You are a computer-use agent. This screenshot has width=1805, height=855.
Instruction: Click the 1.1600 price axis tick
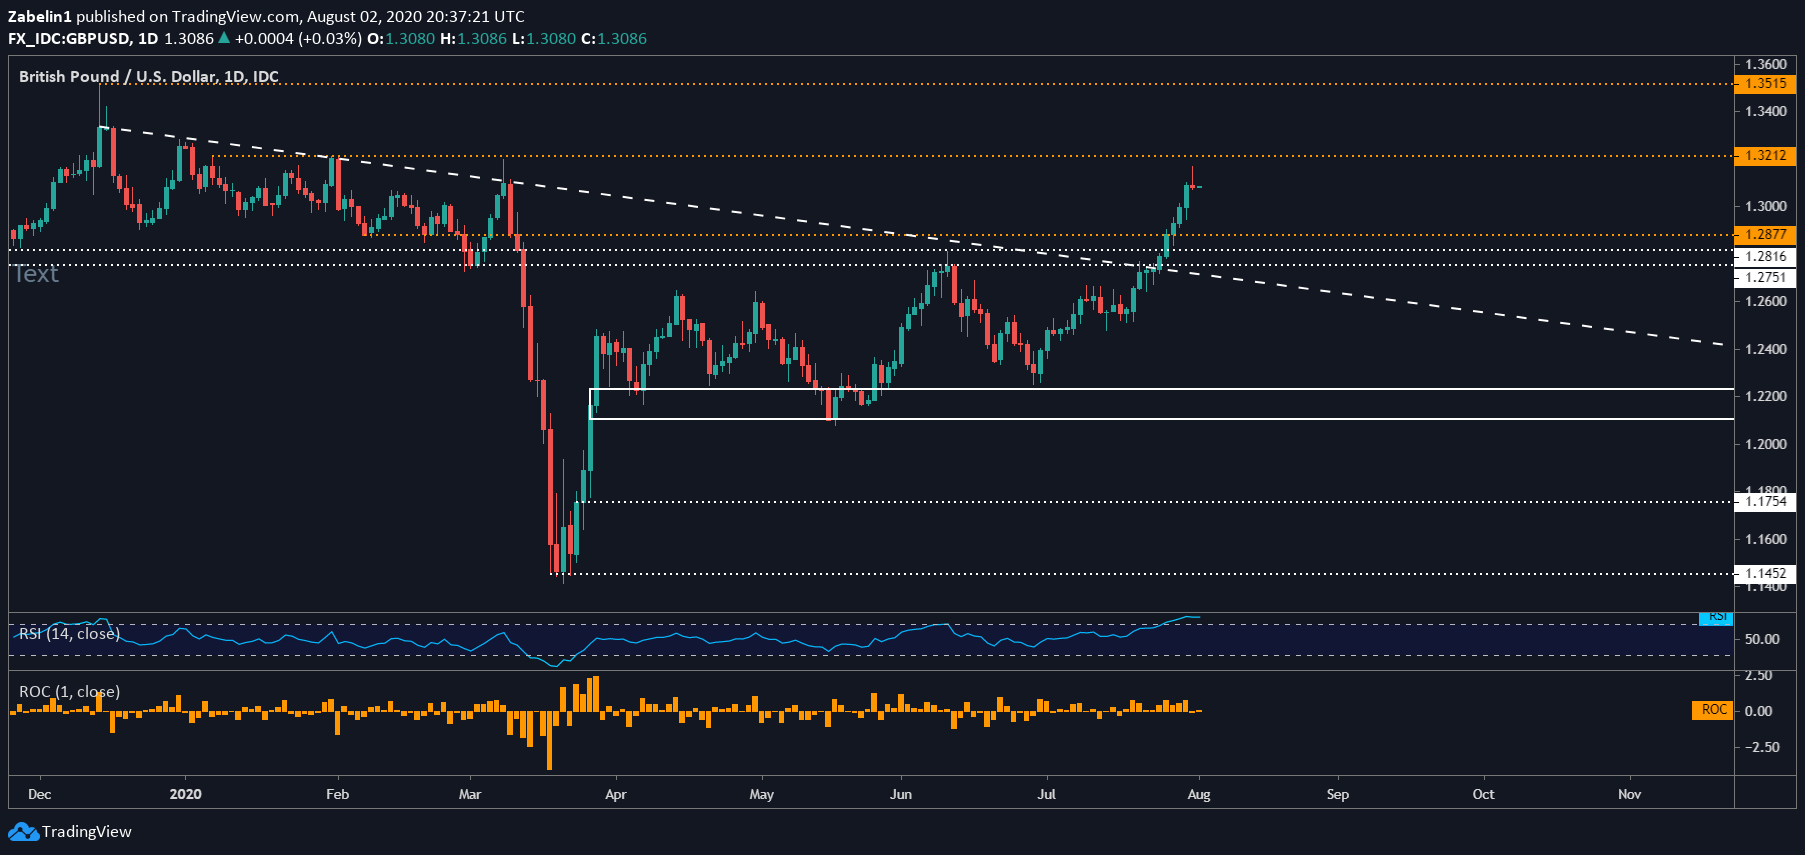click(x=1766, y=539)
